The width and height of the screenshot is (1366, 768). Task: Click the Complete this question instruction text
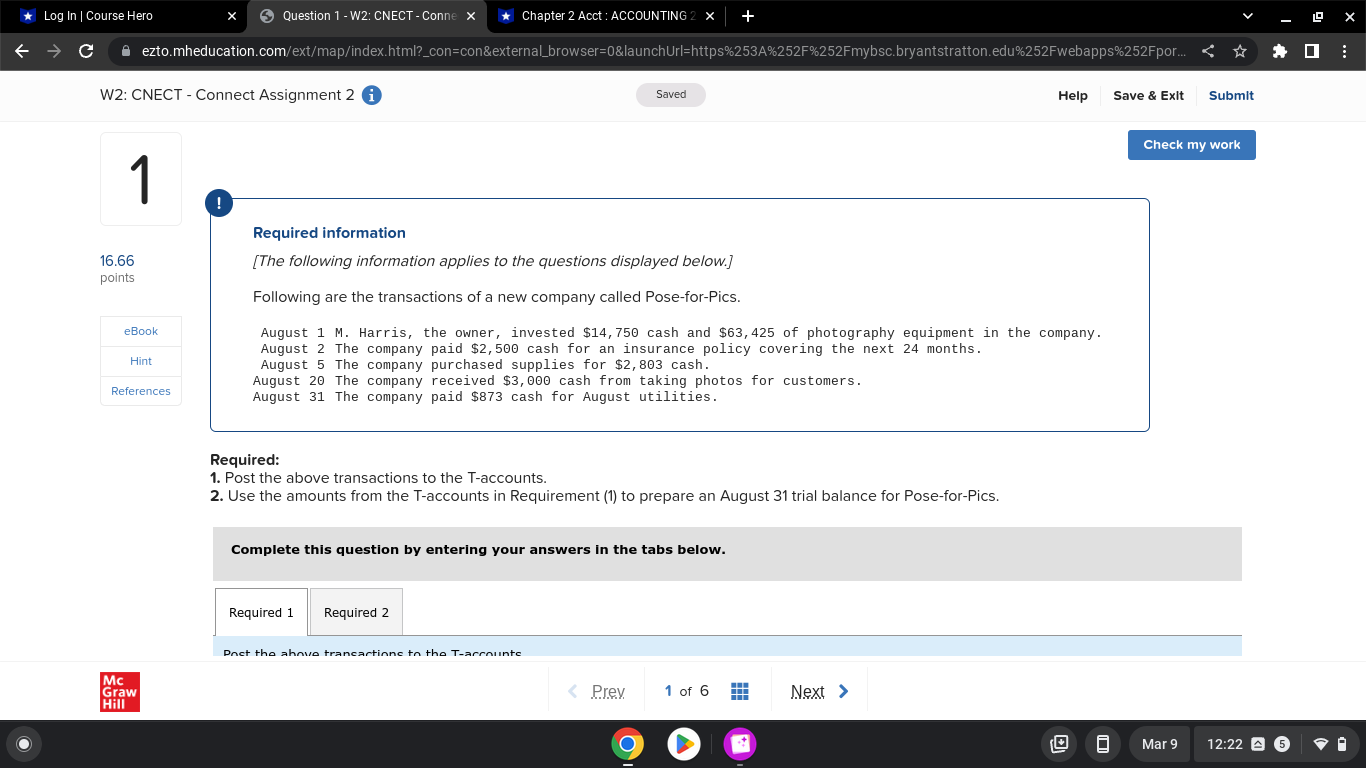tap(478, 550)
